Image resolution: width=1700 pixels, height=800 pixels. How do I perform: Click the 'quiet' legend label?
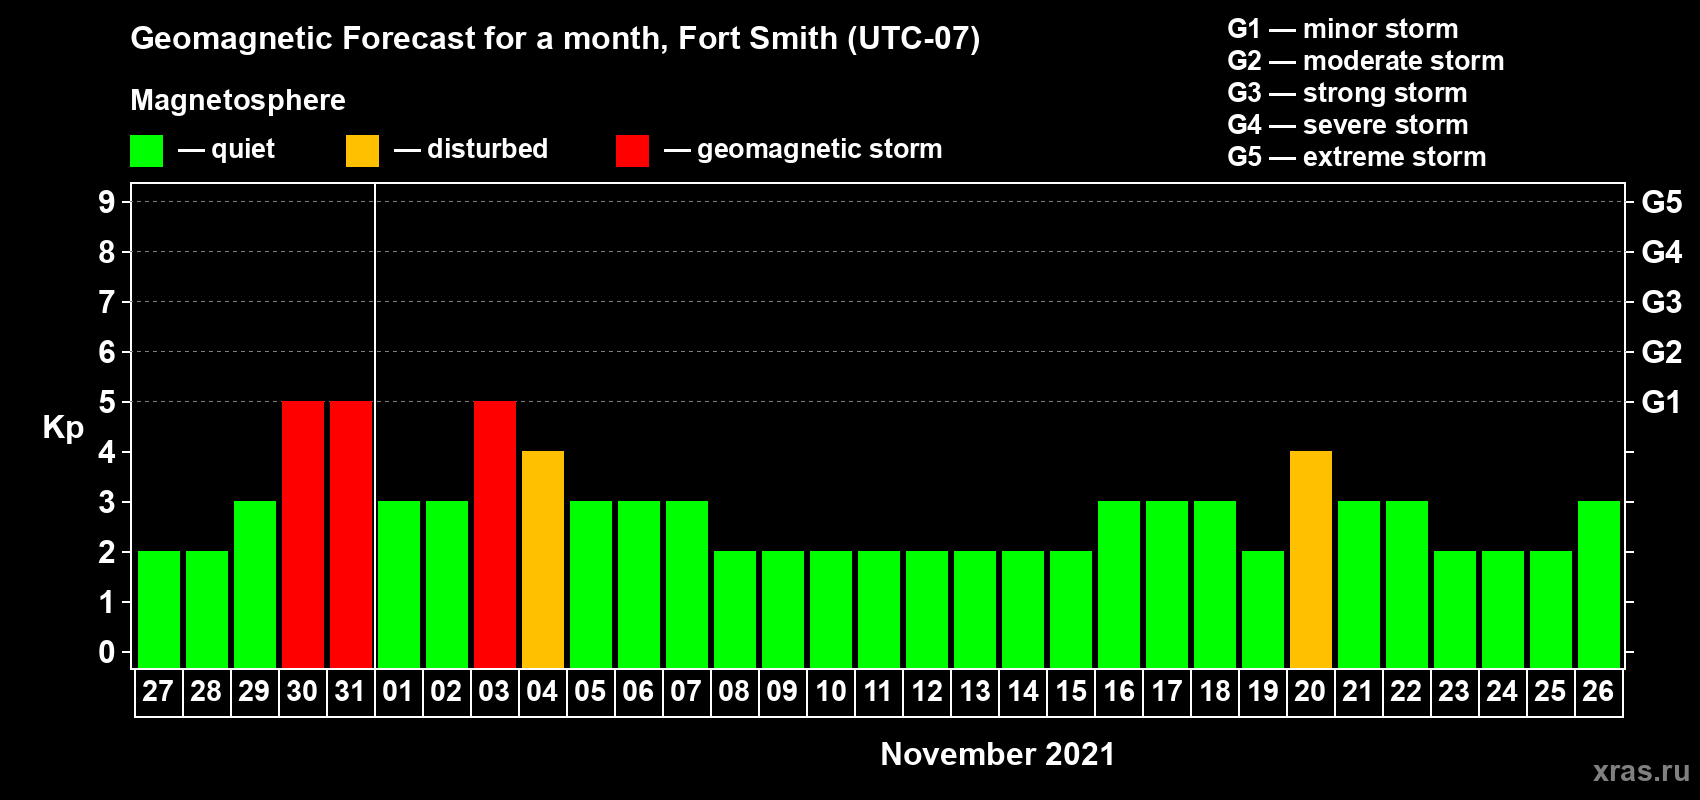(243, 150)
